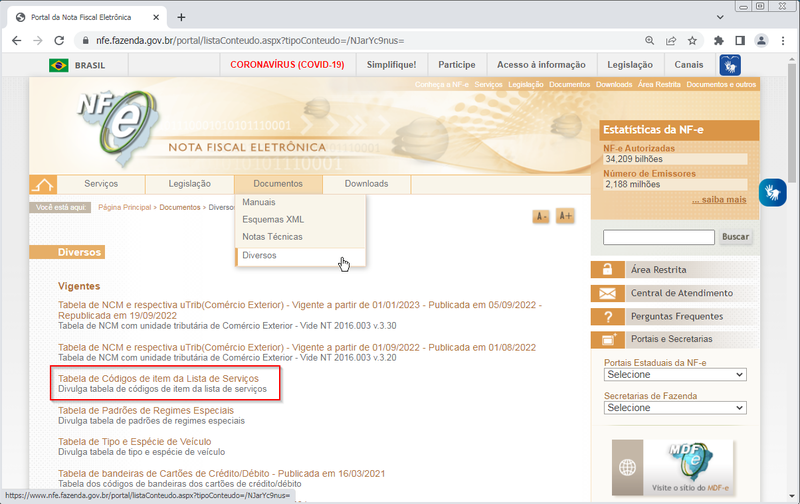This screenshot has width=800, height=504.
Task: Open a new browser tab
Action: click(x=181, y=17)
